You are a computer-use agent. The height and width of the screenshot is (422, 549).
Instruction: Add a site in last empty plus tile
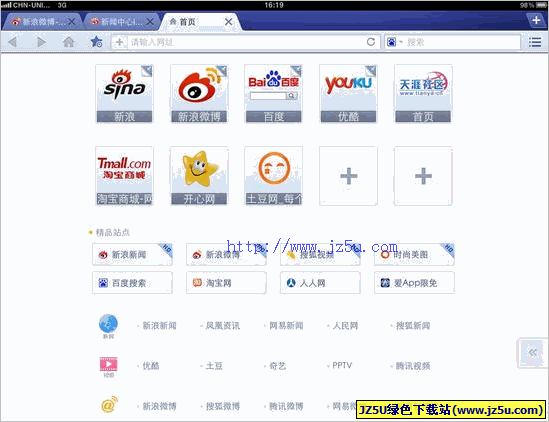423,176
